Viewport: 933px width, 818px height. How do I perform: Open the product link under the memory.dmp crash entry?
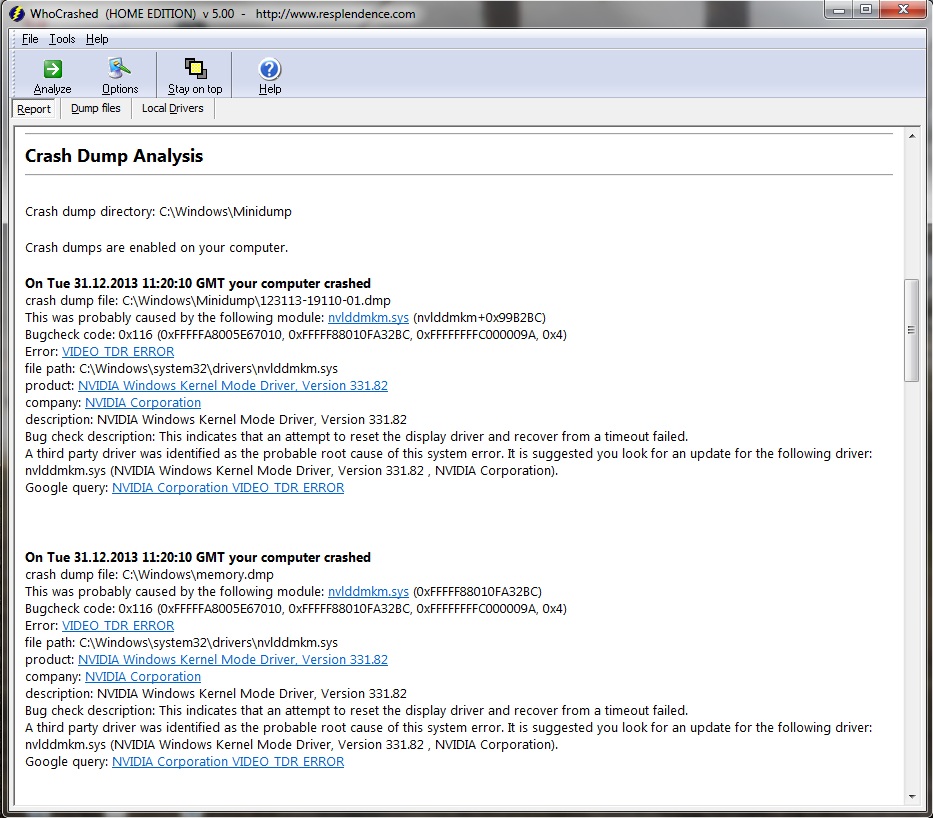pyautogui.click(x=233, y=660)
